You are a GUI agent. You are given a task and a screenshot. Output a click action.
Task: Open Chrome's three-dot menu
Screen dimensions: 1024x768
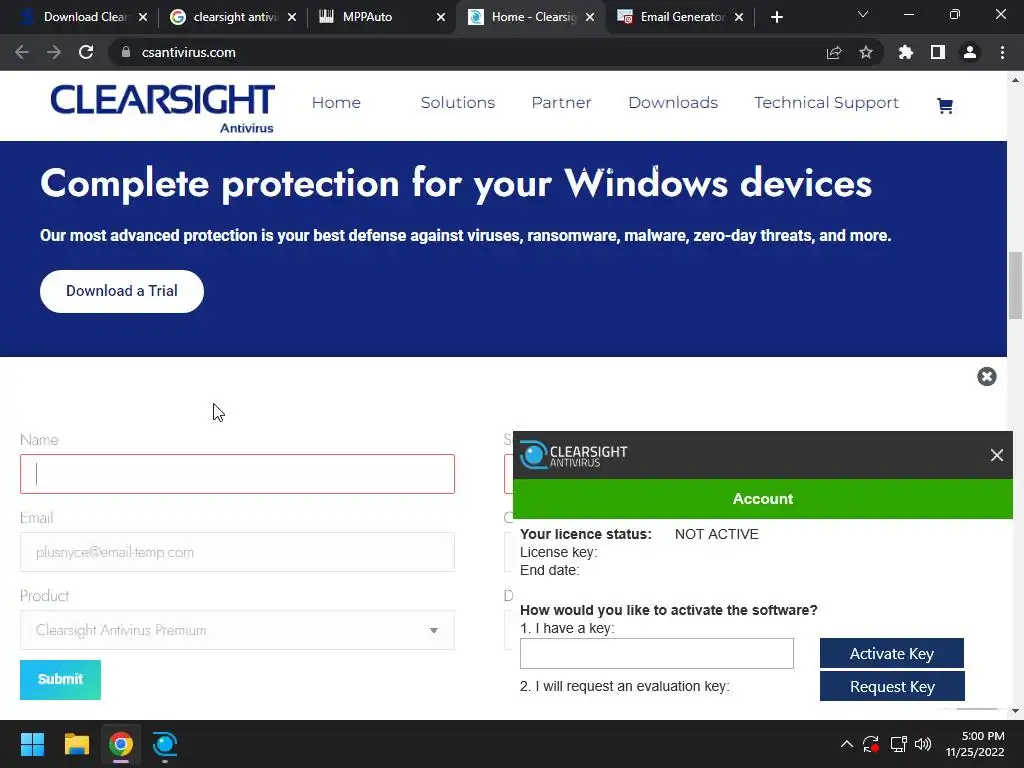tap(1002, 52)
